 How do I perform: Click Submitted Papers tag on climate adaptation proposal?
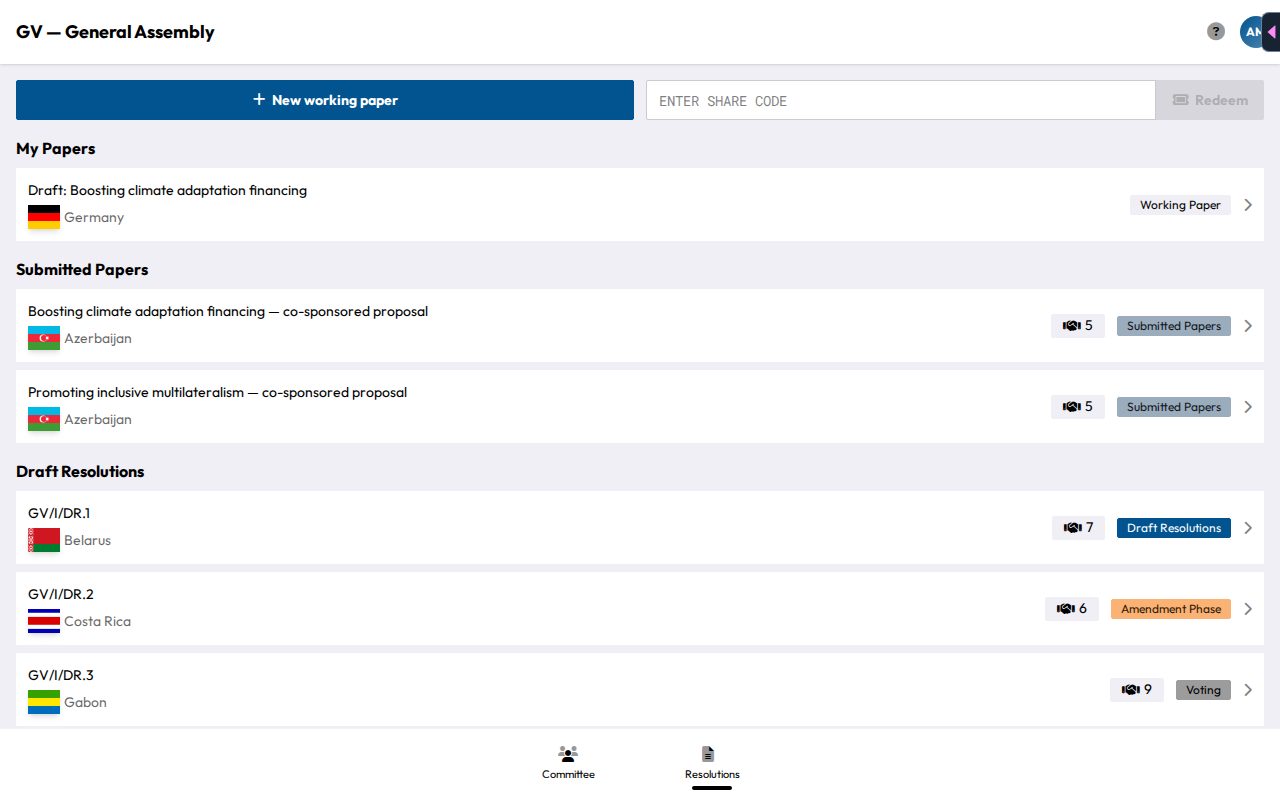[x=1174, y=326]
